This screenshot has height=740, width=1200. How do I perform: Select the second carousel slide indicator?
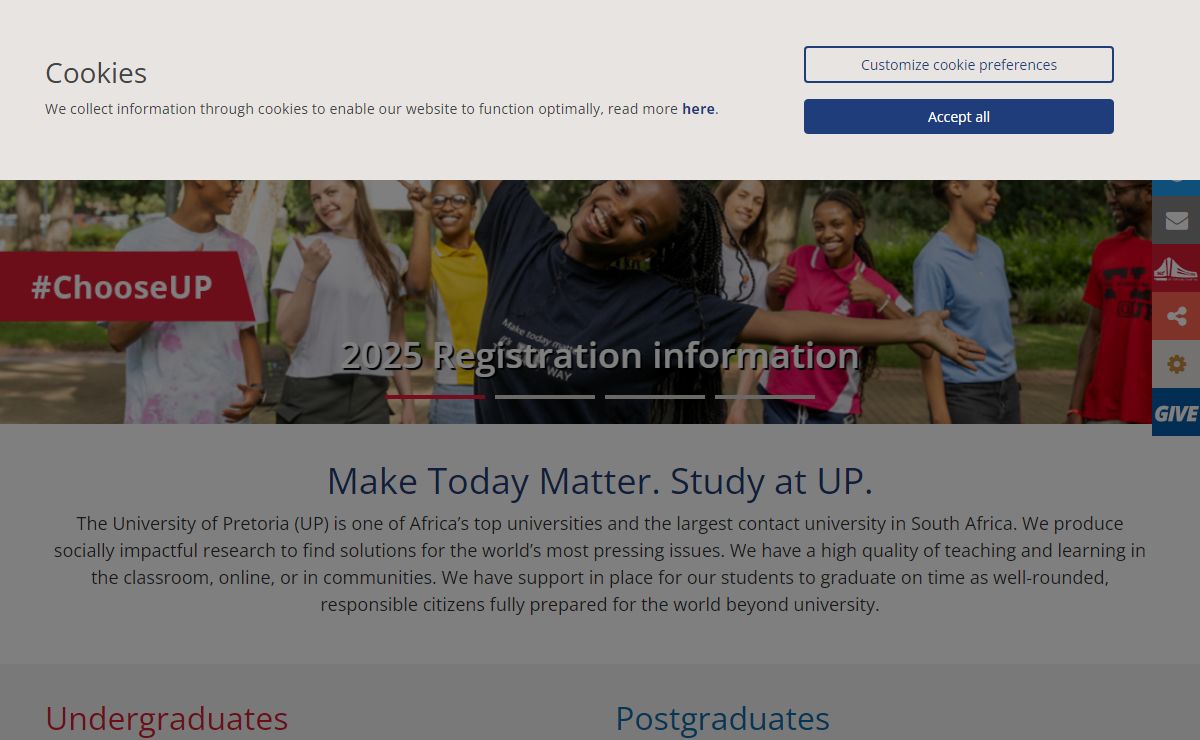pyautogui.click(x=545, y=397)
